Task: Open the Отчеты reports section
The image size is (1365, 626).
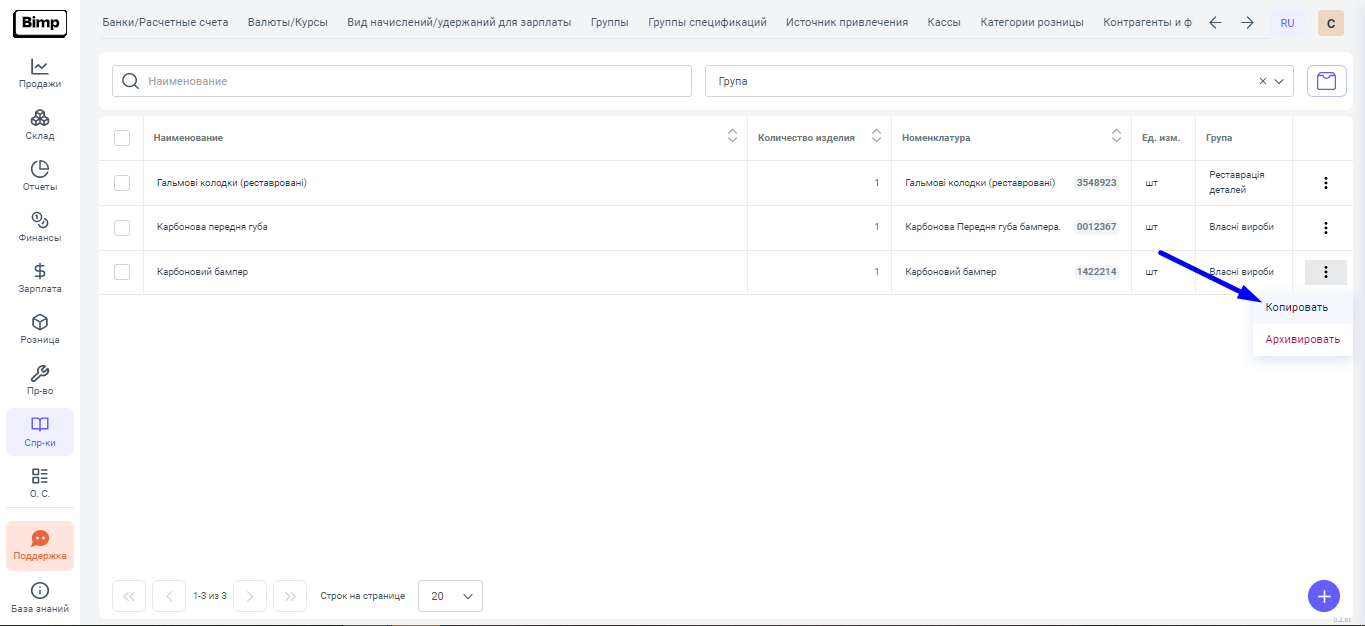Action: click(x=39, y=175)
